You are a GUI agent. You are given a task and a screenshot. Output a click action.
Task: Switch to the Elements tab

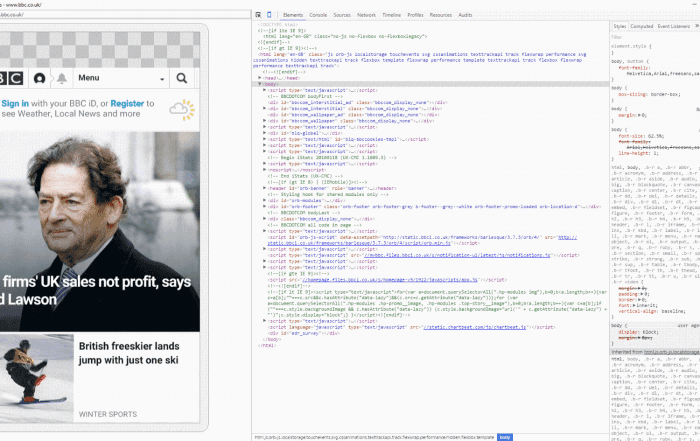(x=293, y=15)
